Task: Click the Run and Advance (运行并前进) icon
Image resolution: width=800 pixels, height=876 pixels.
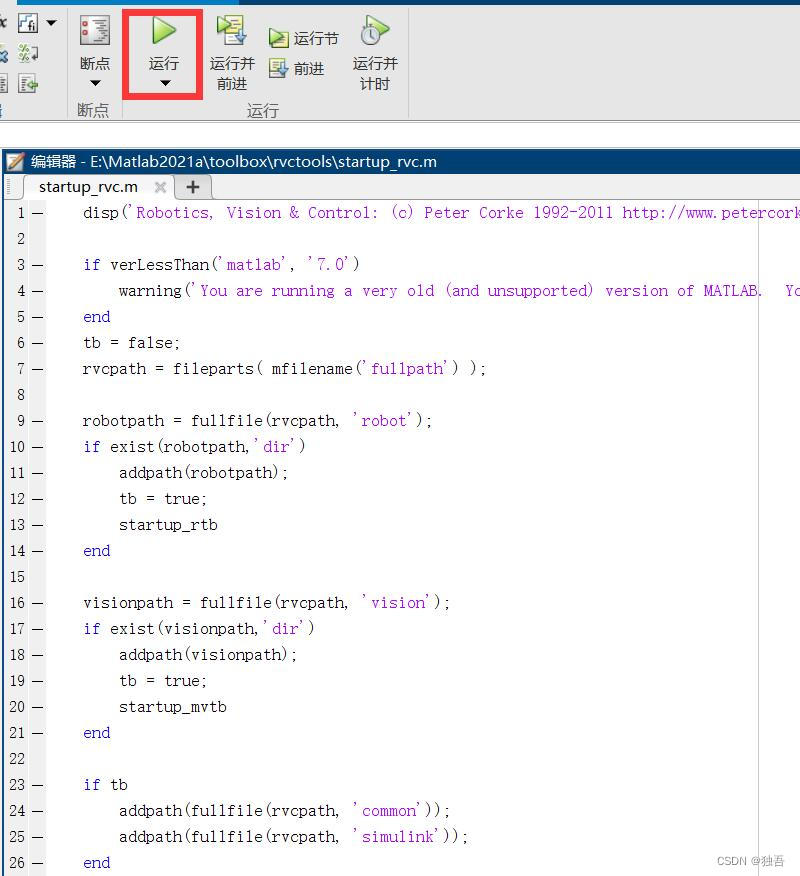Action: click(x=232, y=30)
